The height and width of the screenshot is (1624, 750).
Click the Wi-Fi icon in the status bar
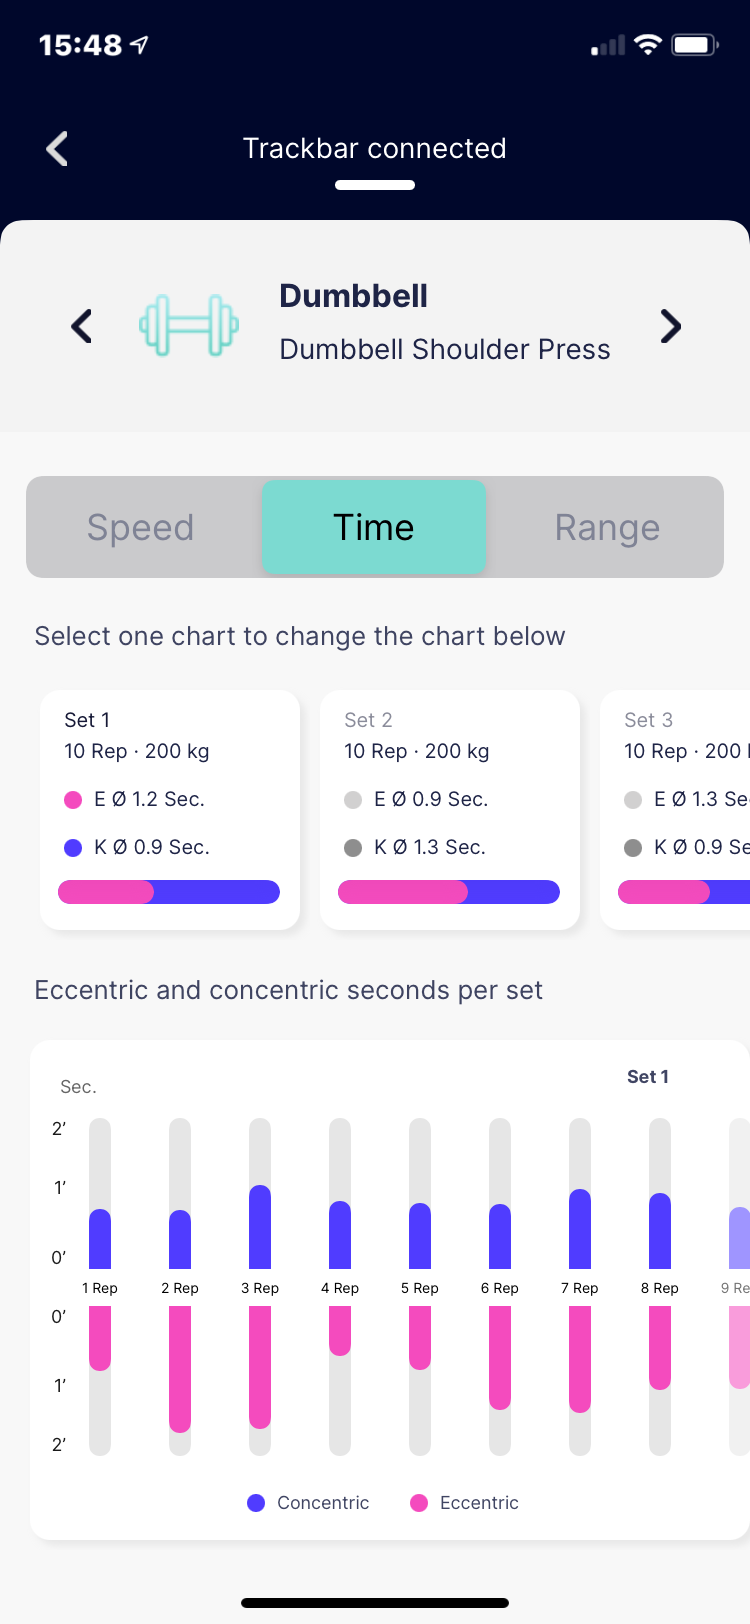[x=645, y=44]
